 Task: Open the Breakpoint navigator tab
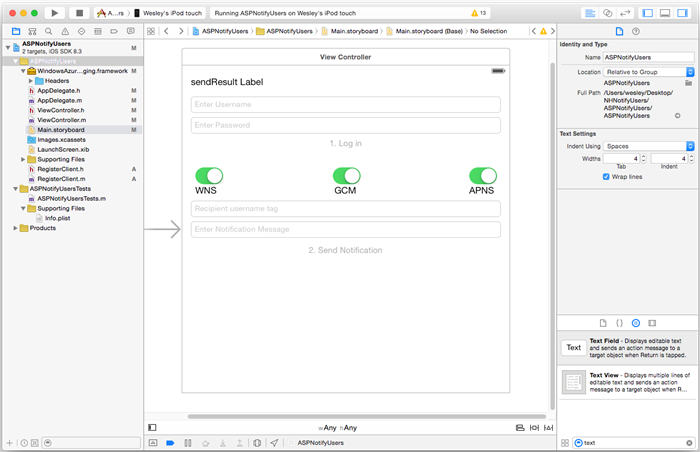[x=114, y=31]
